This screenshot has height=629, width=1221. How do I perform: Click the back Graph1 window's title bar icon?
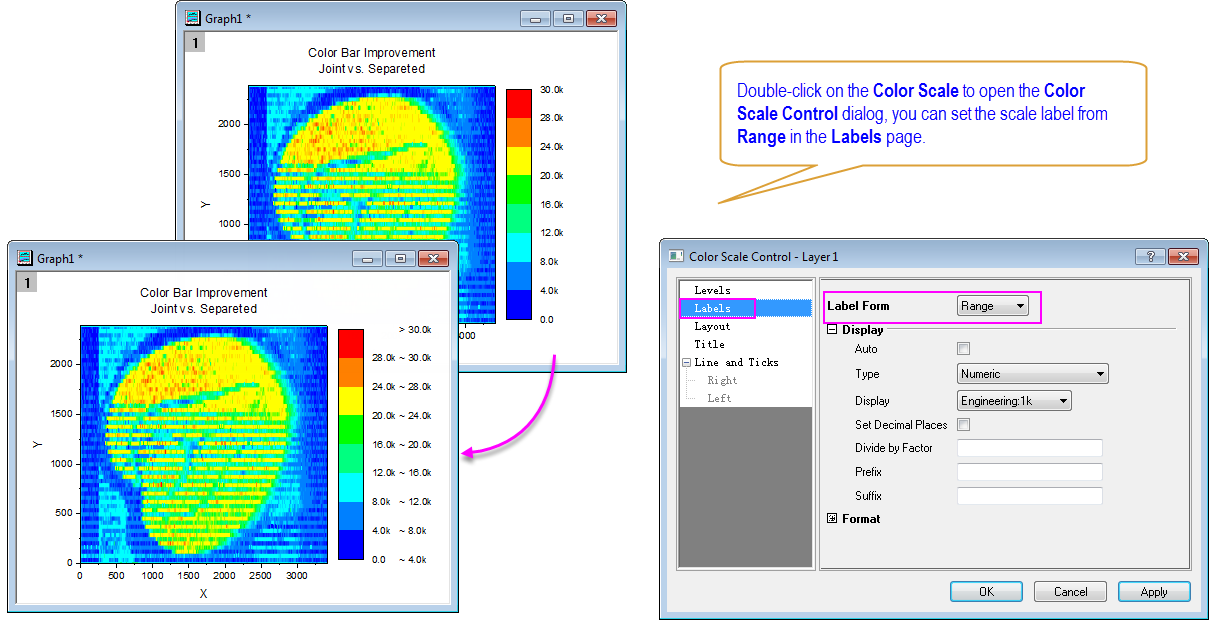coord(193,17)
